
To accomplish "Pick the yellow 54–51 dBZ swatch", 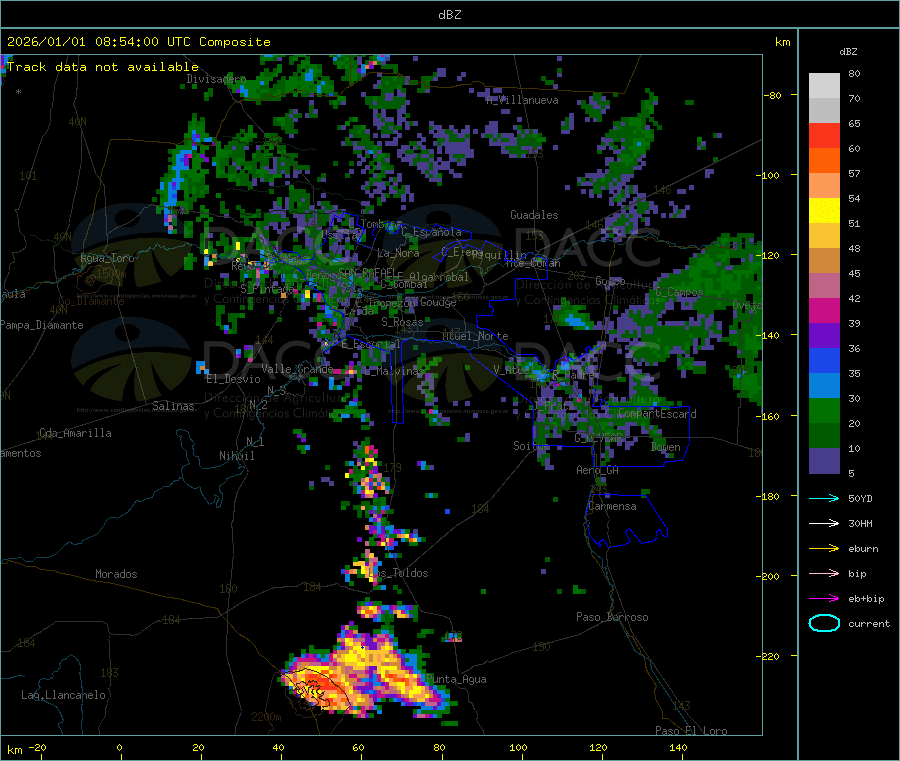I will (x=824, y=211).
